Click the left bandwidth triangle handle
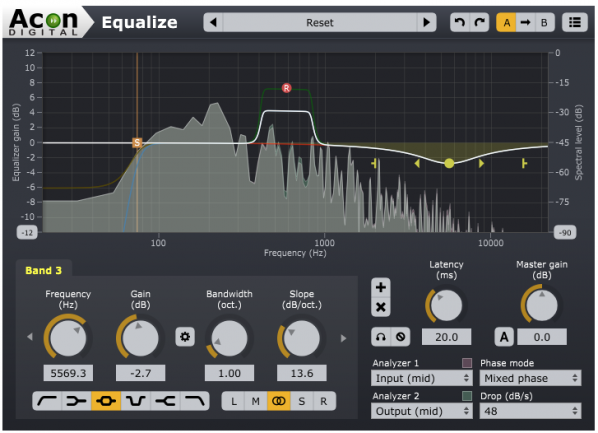Screen dimensions: 598x433 pos(417,164)
